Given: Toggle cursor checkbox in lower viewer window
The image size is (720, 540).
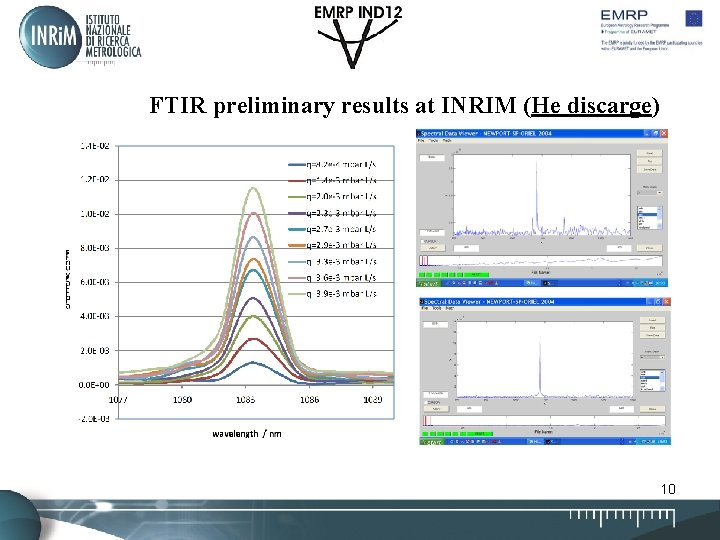Looking at the screenshot, I should 427,402.
